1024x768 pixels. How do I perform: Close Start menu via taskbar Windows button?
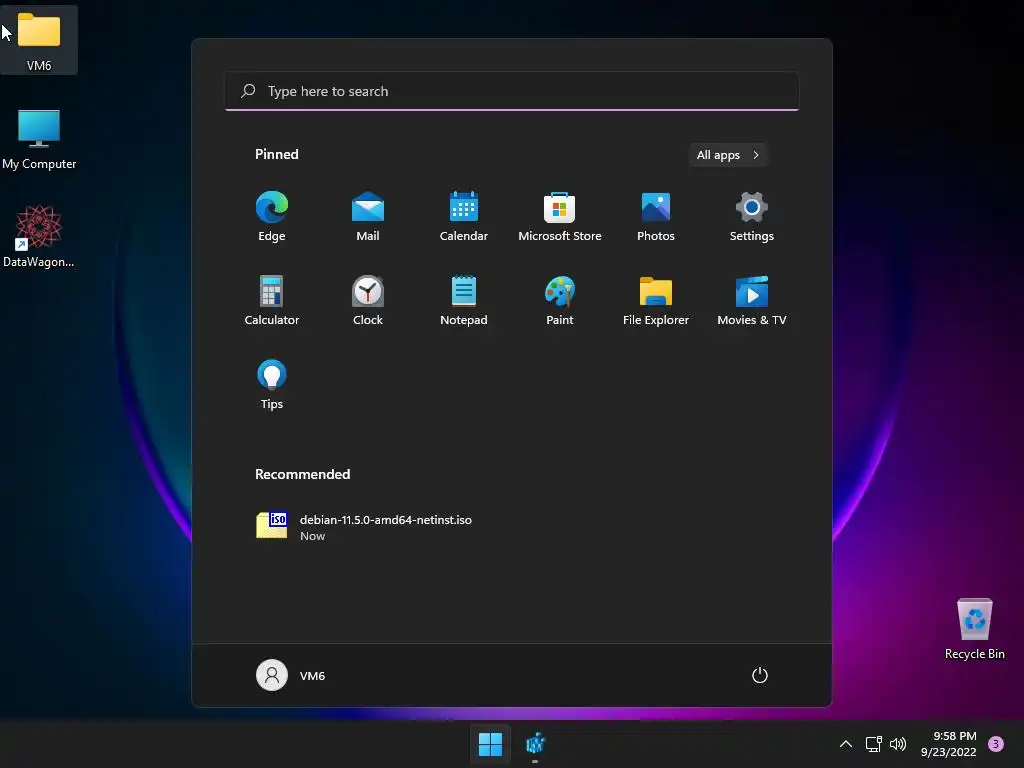tap(490, 744)
